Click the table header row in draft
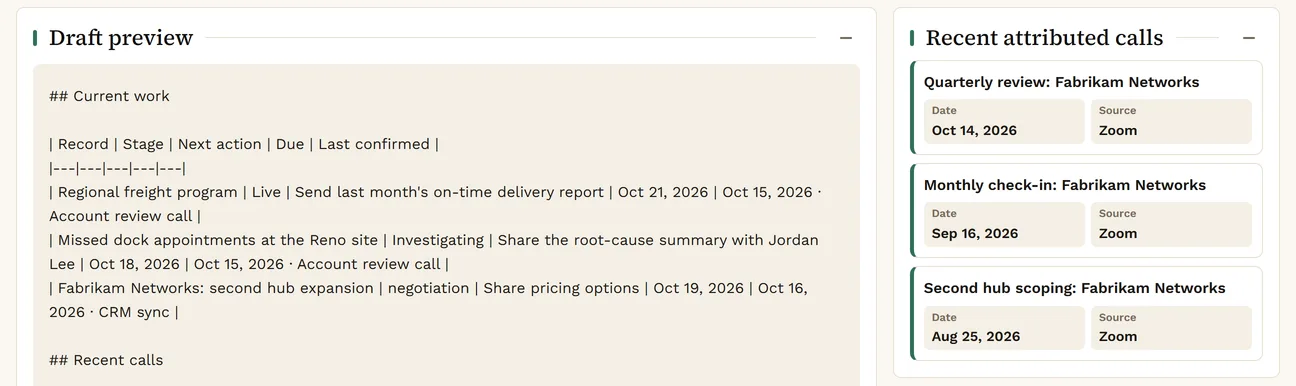The image size is (1296, 386). (244, 144)
